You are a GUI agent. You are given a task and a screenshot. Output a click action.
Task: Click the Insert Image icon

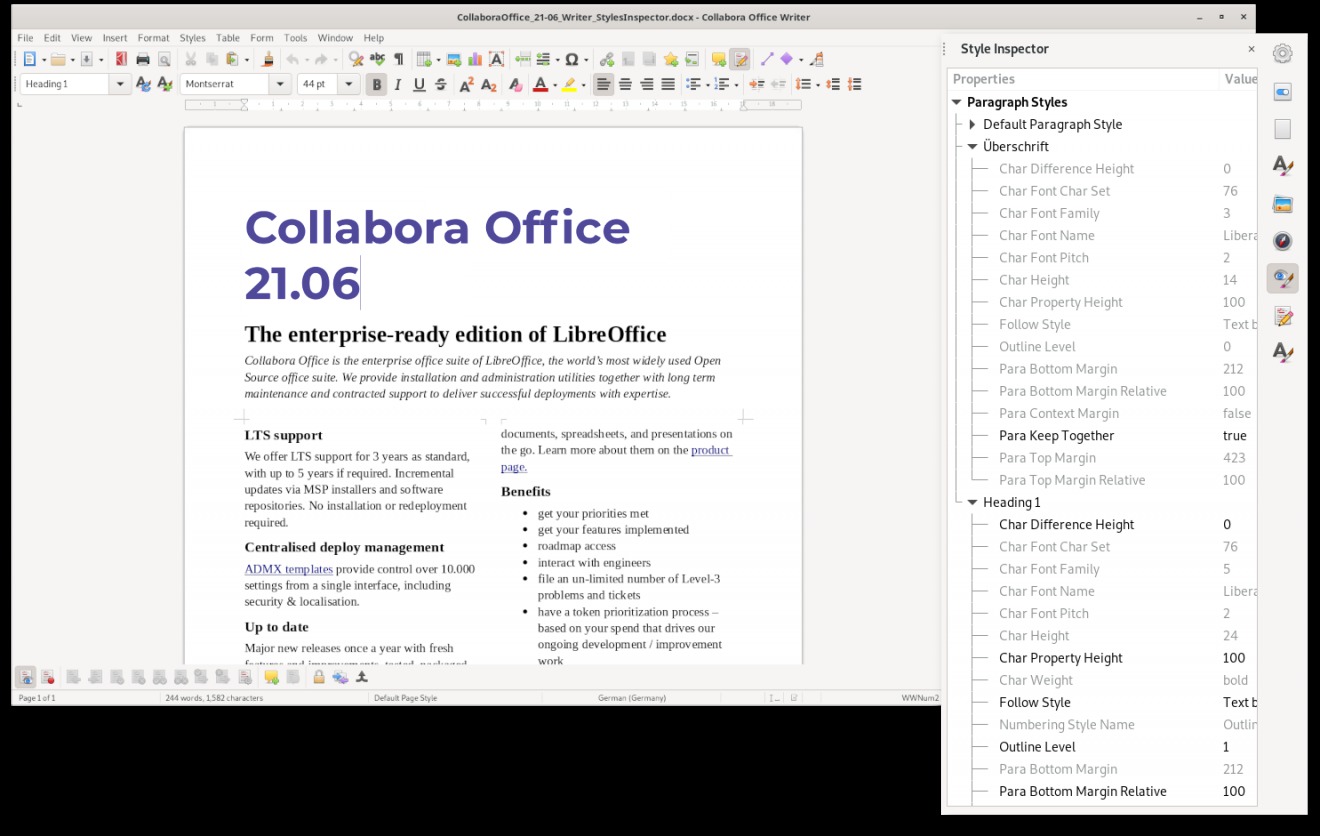point(454,59)
